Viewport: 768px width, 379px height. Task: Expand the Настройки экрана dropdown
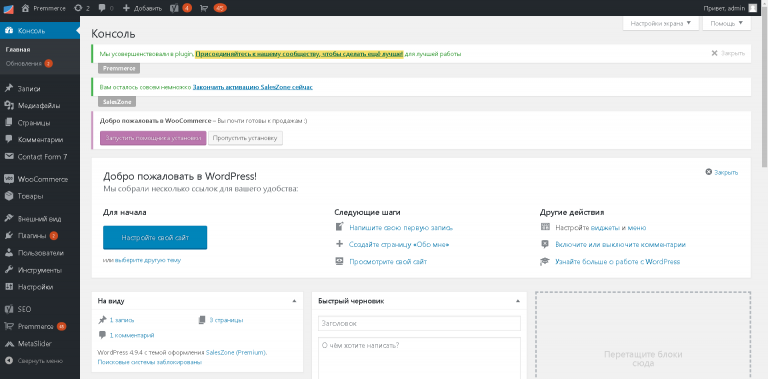click(660, 23)
